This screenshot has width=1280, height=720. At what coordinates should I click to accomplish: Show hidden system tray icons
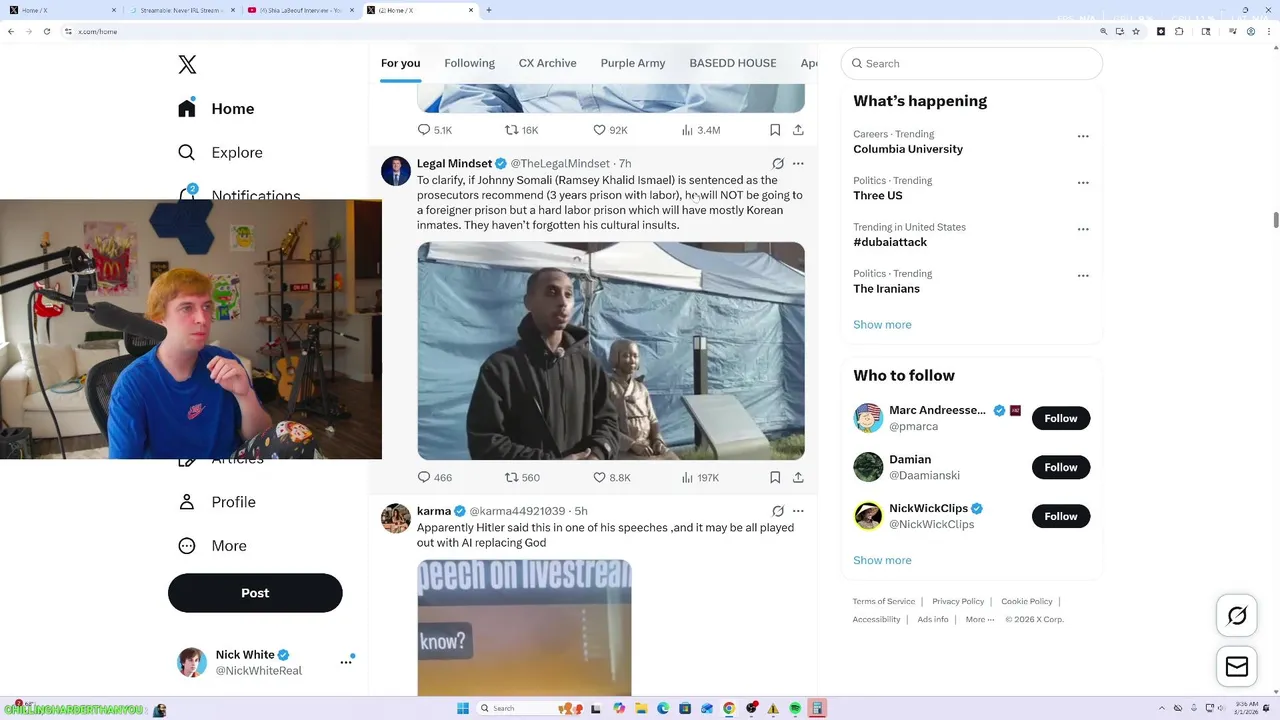click(1162, 708)
